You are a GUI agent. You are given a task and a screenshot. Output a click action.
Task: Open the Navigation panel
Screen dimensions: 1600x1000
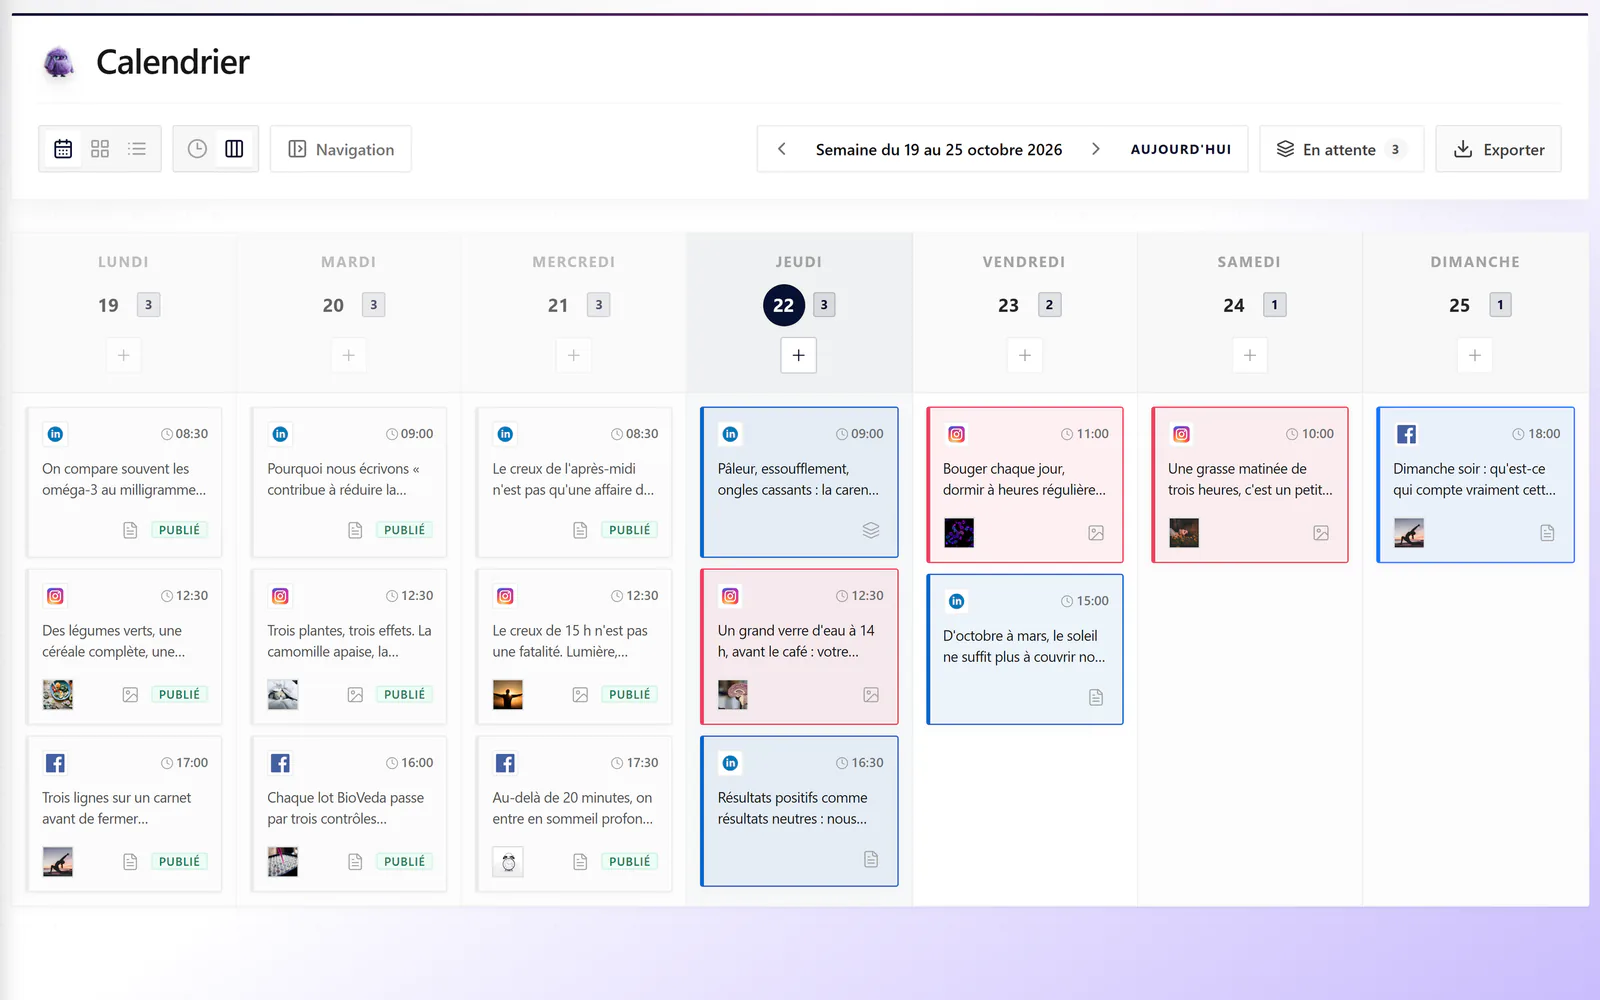[x=341, y=149]
